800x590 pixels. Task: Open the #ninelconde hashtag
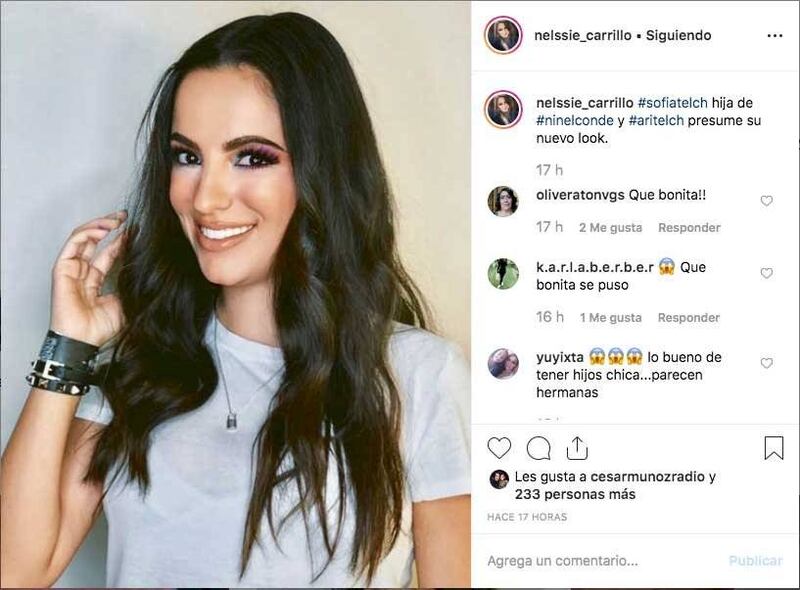574,120
